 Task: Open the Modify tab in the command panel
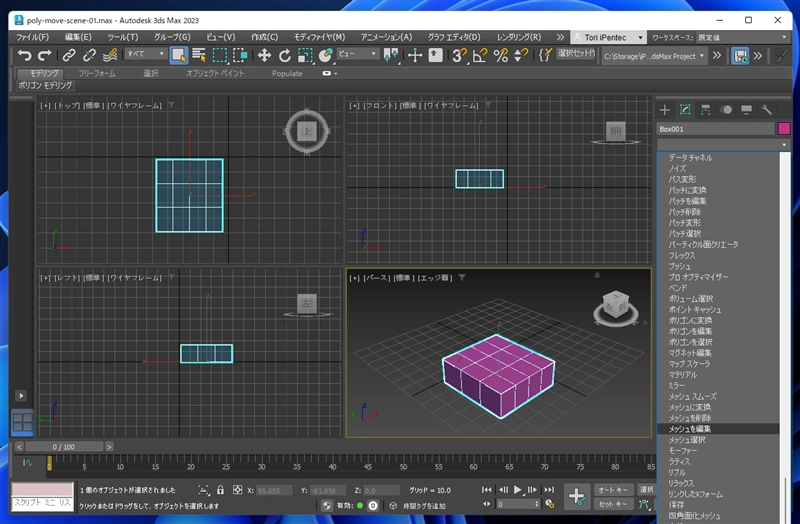coord(685,110)
